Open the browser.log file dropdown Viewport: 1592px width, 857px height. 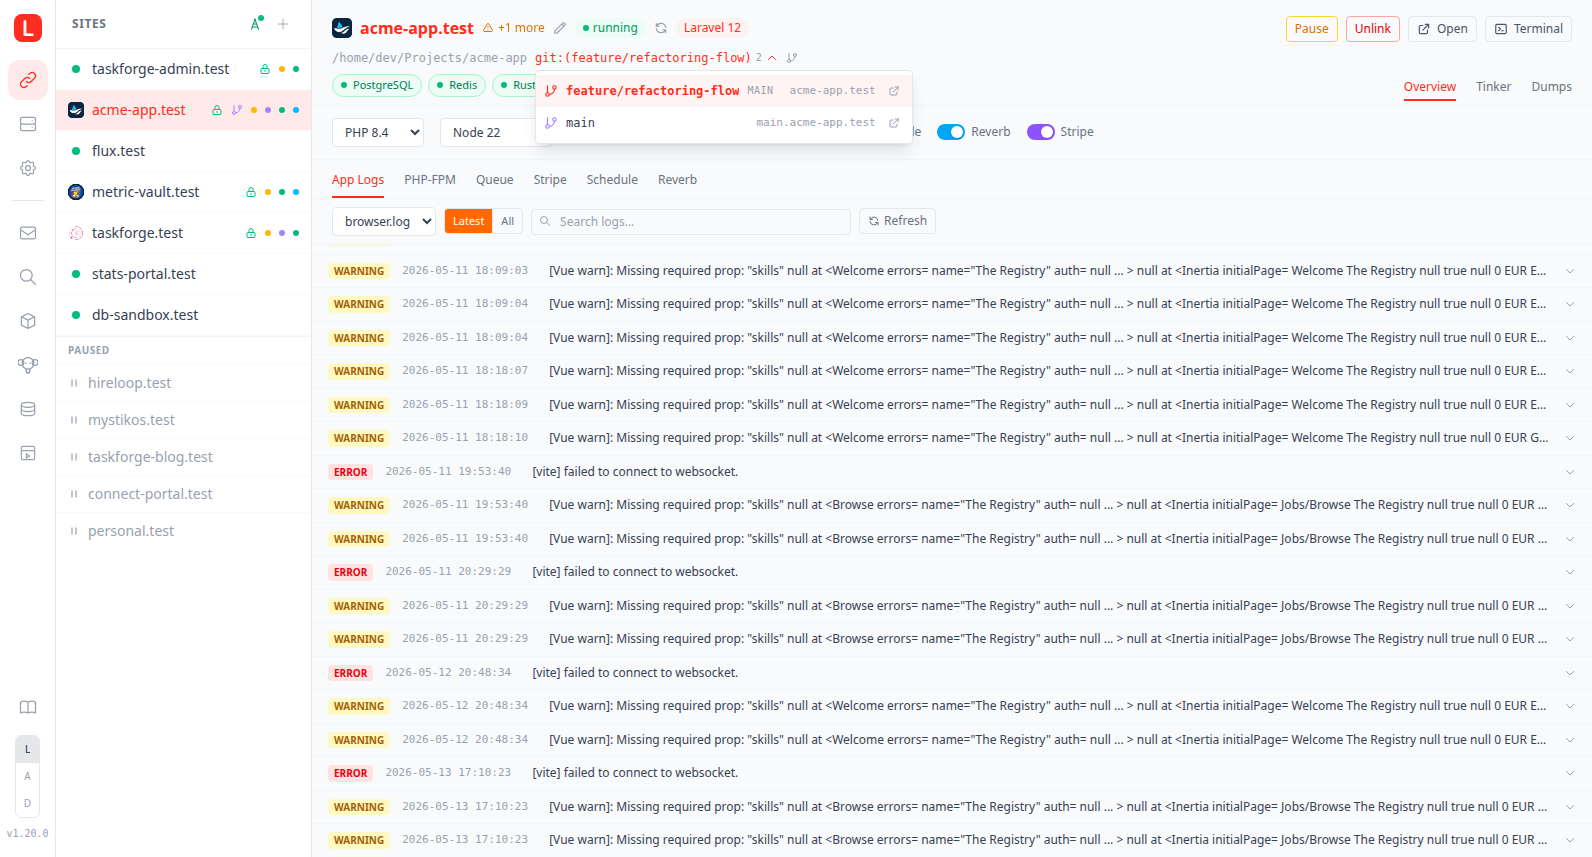point(384,221)
